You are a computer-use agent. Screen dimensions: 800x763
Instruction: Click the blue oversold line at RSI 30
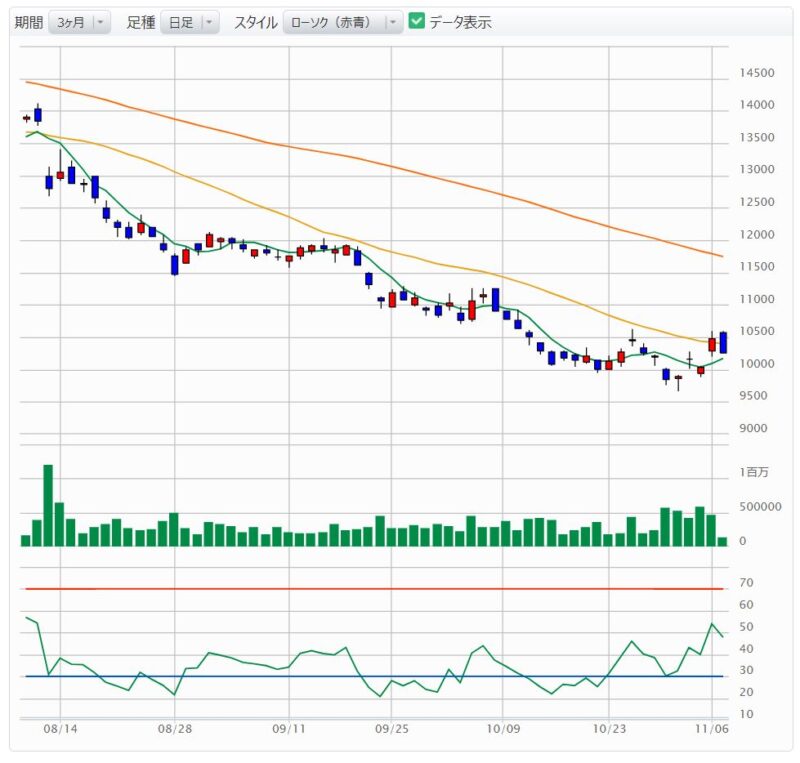pyautogui.click(x=374, y=676)
